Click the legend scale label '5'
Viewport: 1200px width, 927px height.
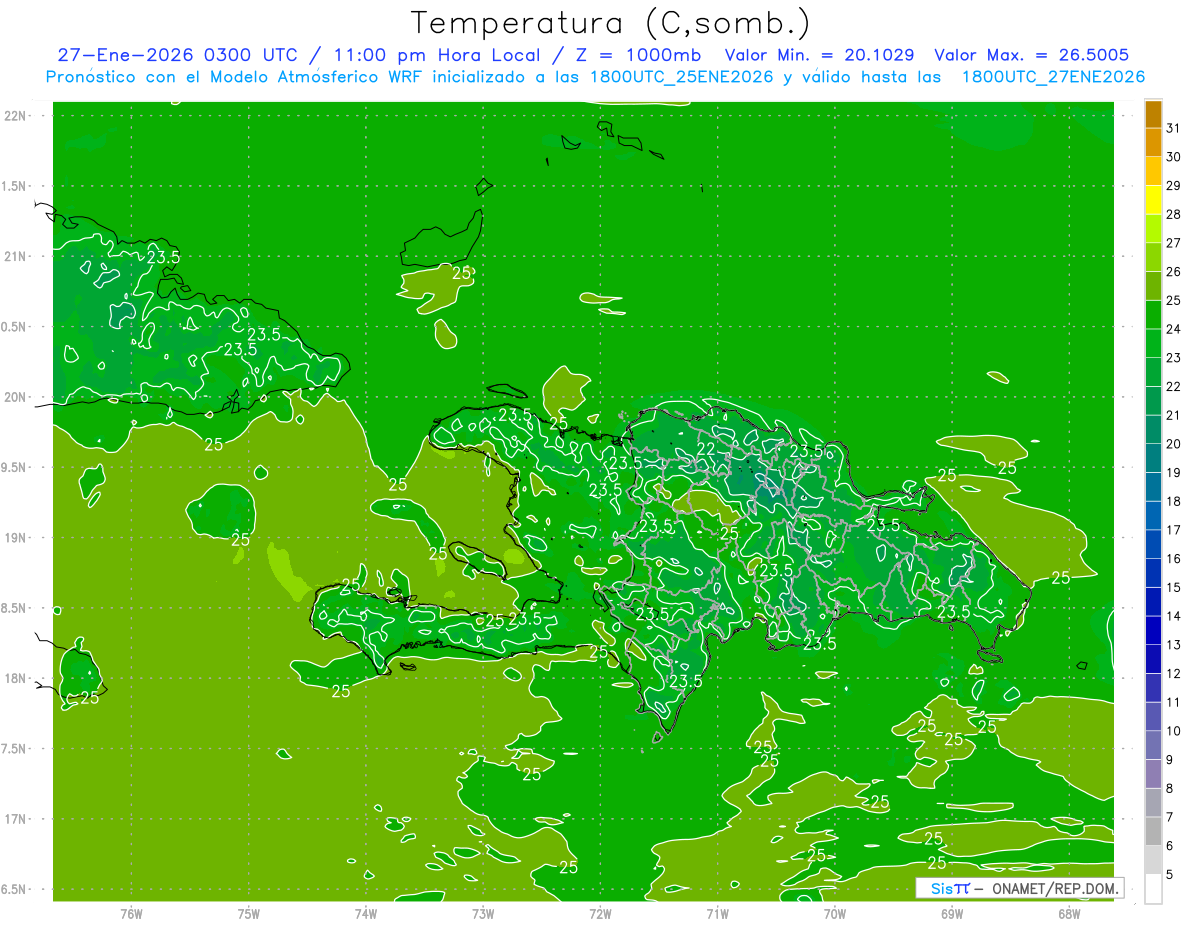pyautogui.click(x=1169, y=874)
